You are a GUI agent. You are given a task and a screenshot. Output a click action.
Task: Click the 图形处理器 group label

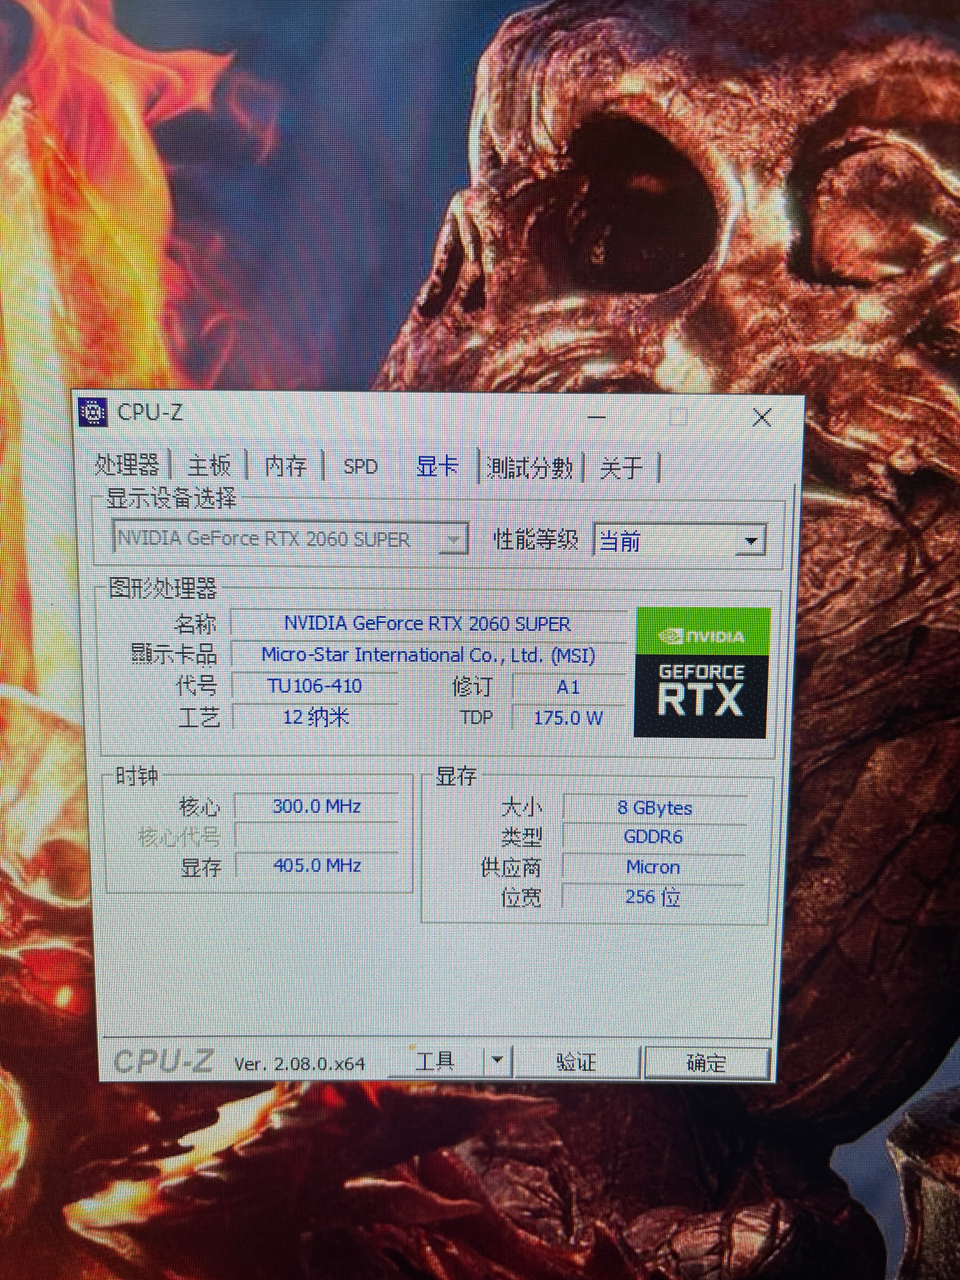163,587
